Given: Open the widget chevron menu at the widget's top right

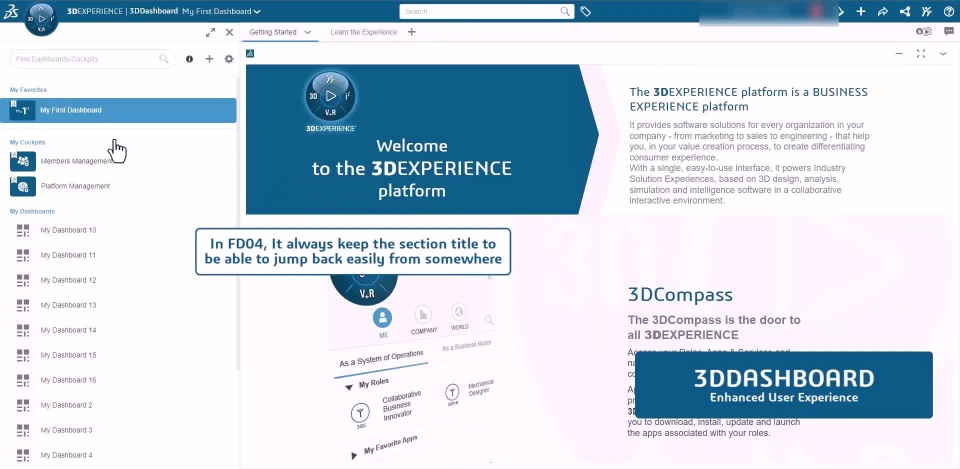Looking at the screenshot, I should point(943,54).
